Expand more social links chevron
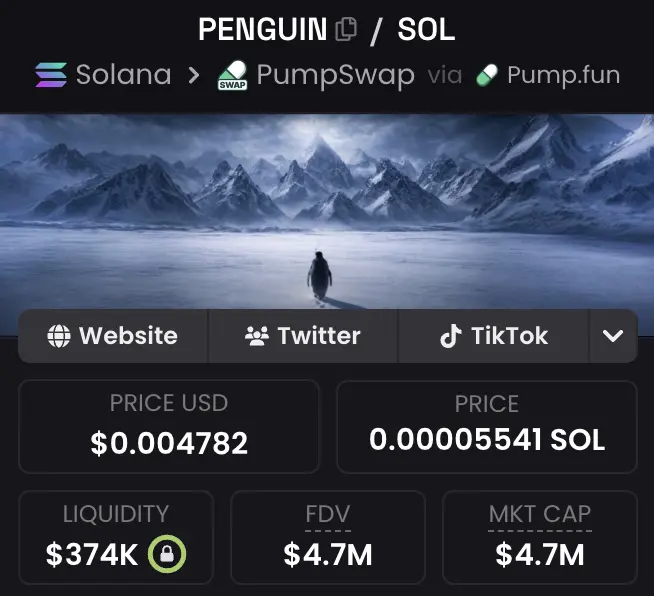 613,336
